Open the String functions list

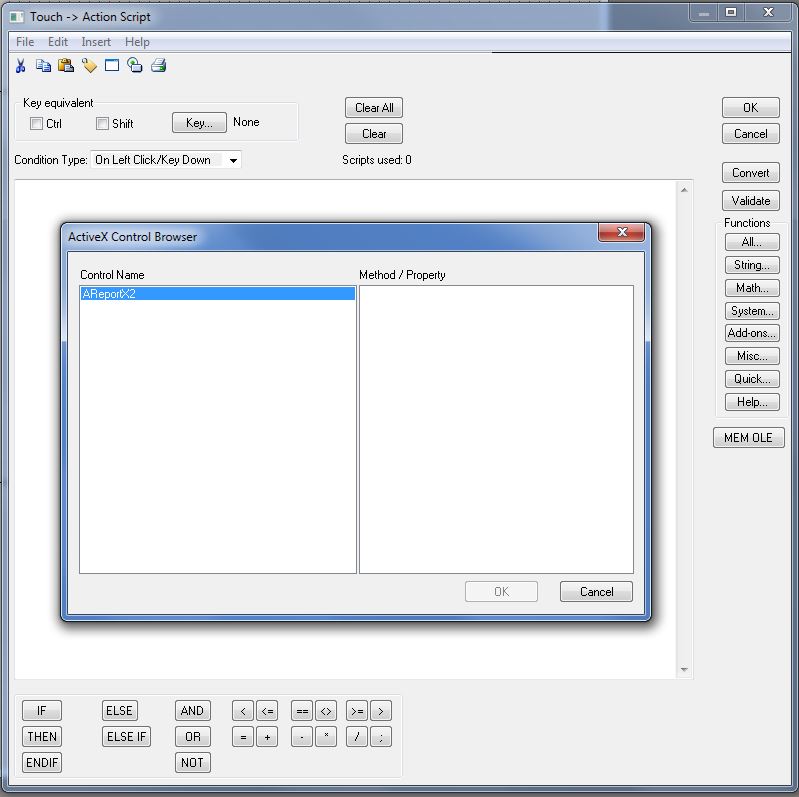click(751, 265)
